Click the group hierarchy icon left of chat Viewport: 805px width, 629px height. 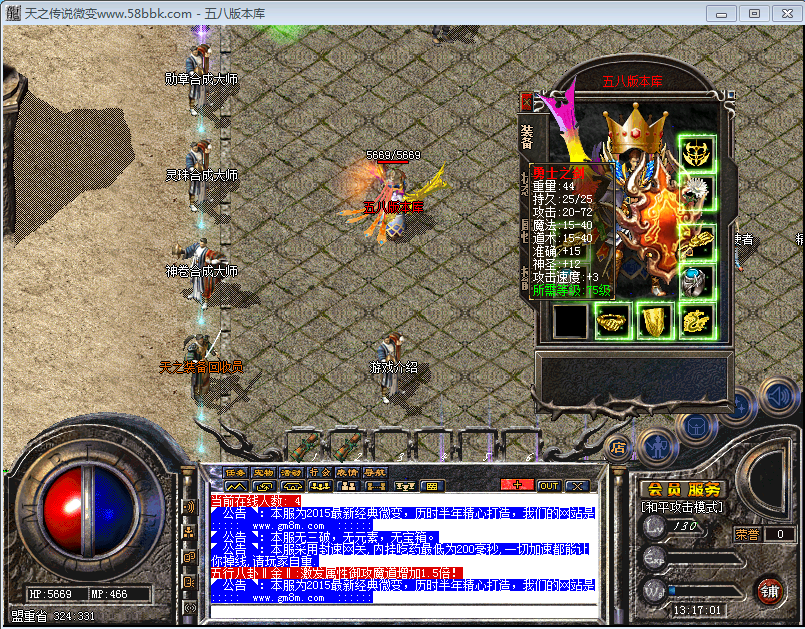click(x=189, y=532)
